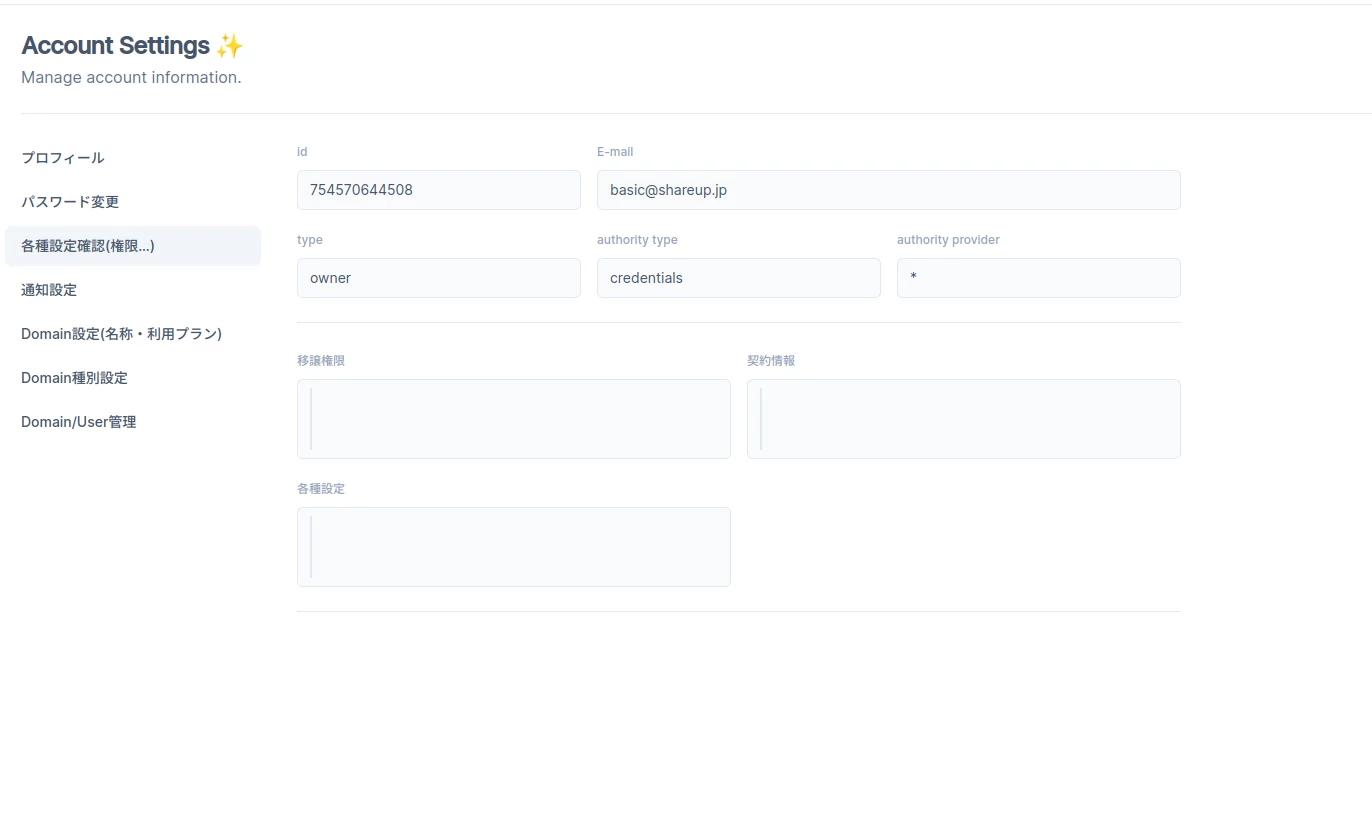Click the 'authority provider' label
The image size is (1372, 818).
point(948,240)
